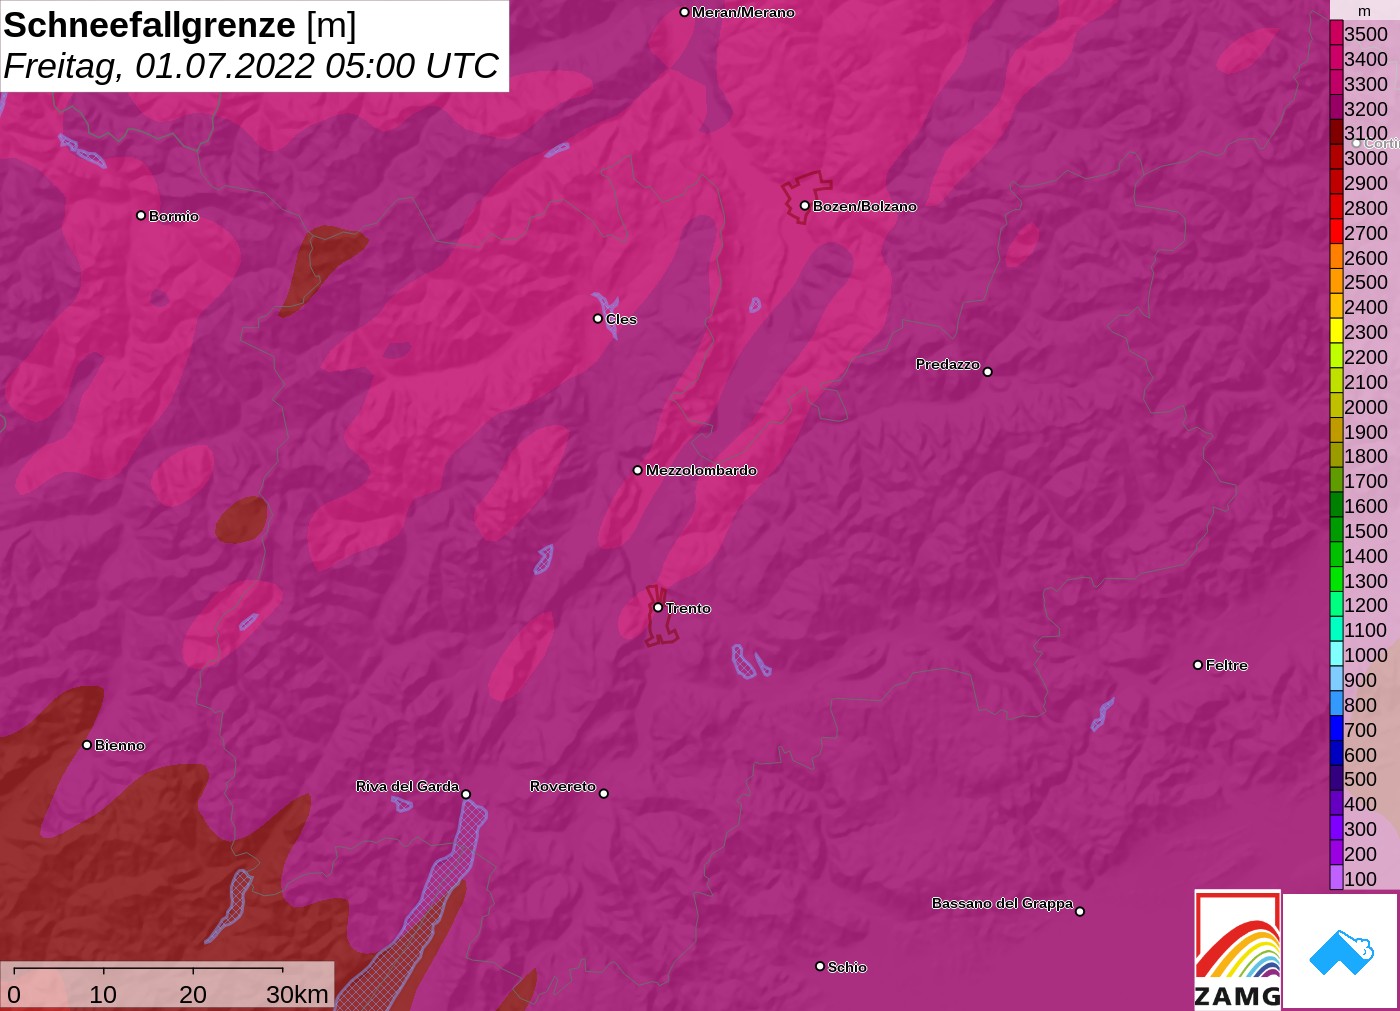Click the legend unit label m
1400x1011 pixels.
(1364, 11)
